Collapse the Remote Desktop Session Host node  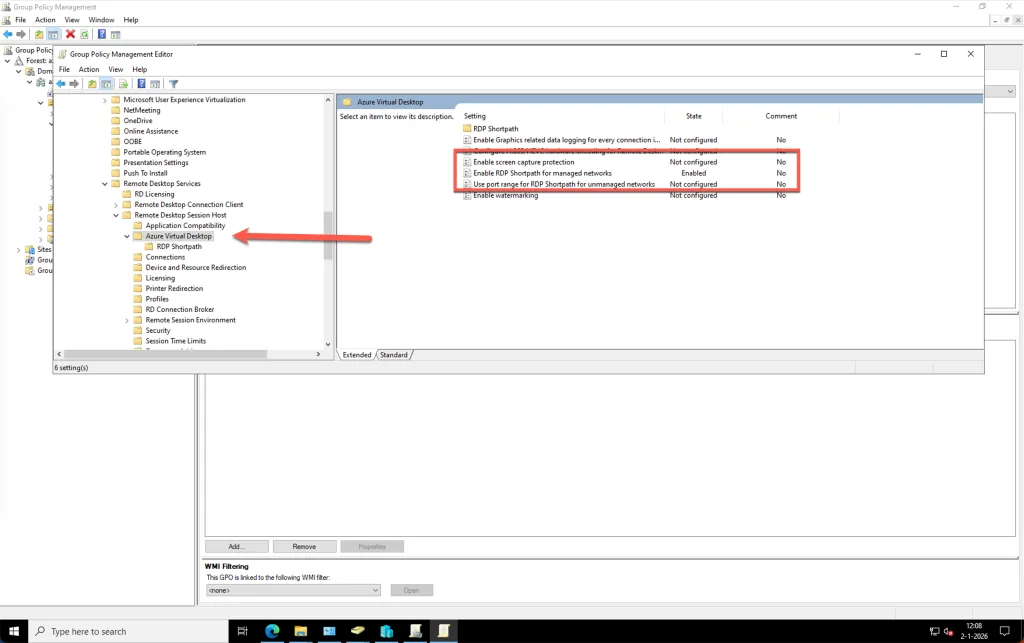click(x=116, y=215)
